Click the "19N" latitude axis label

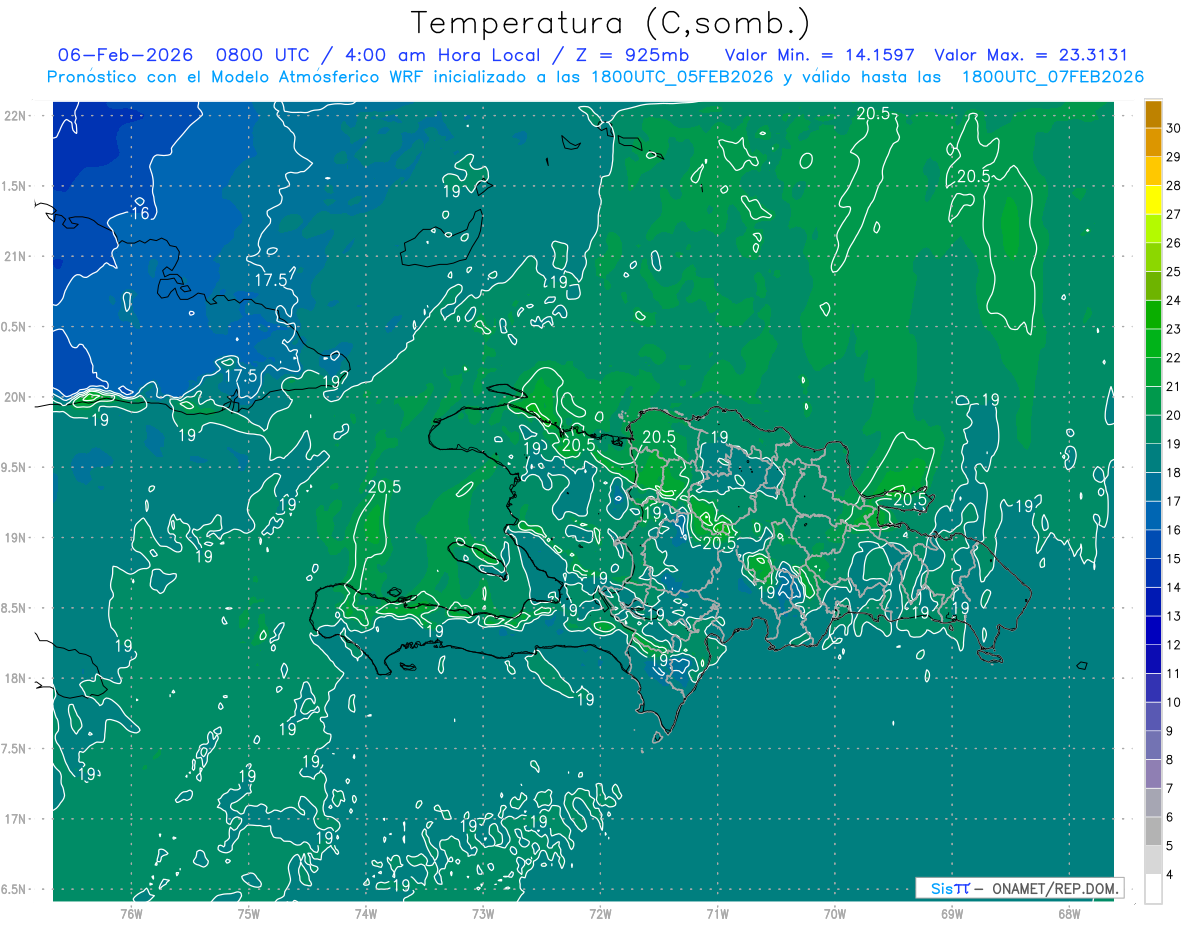point(17,537)
